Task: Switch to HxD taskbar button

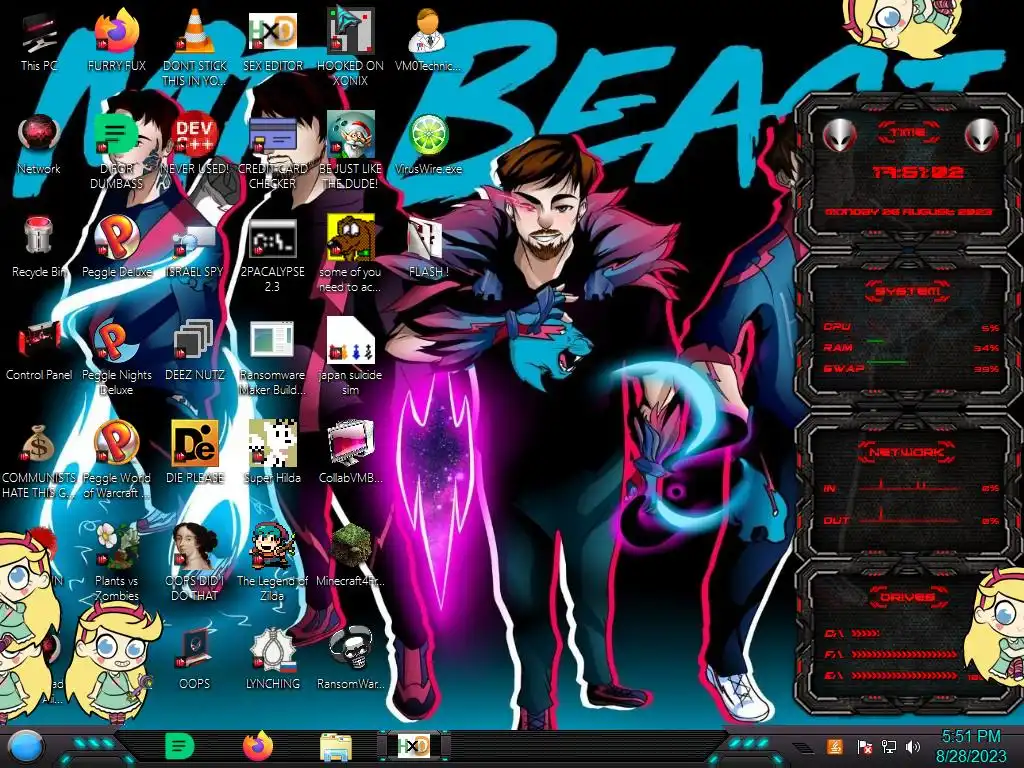Action: 414,746
